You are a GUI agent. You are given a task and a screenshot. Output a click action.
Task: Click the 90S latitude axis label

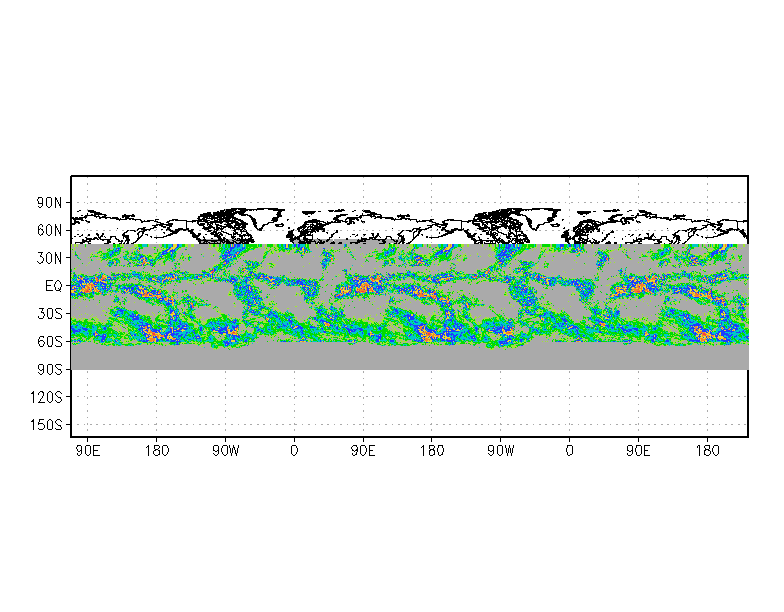point(49,370)
